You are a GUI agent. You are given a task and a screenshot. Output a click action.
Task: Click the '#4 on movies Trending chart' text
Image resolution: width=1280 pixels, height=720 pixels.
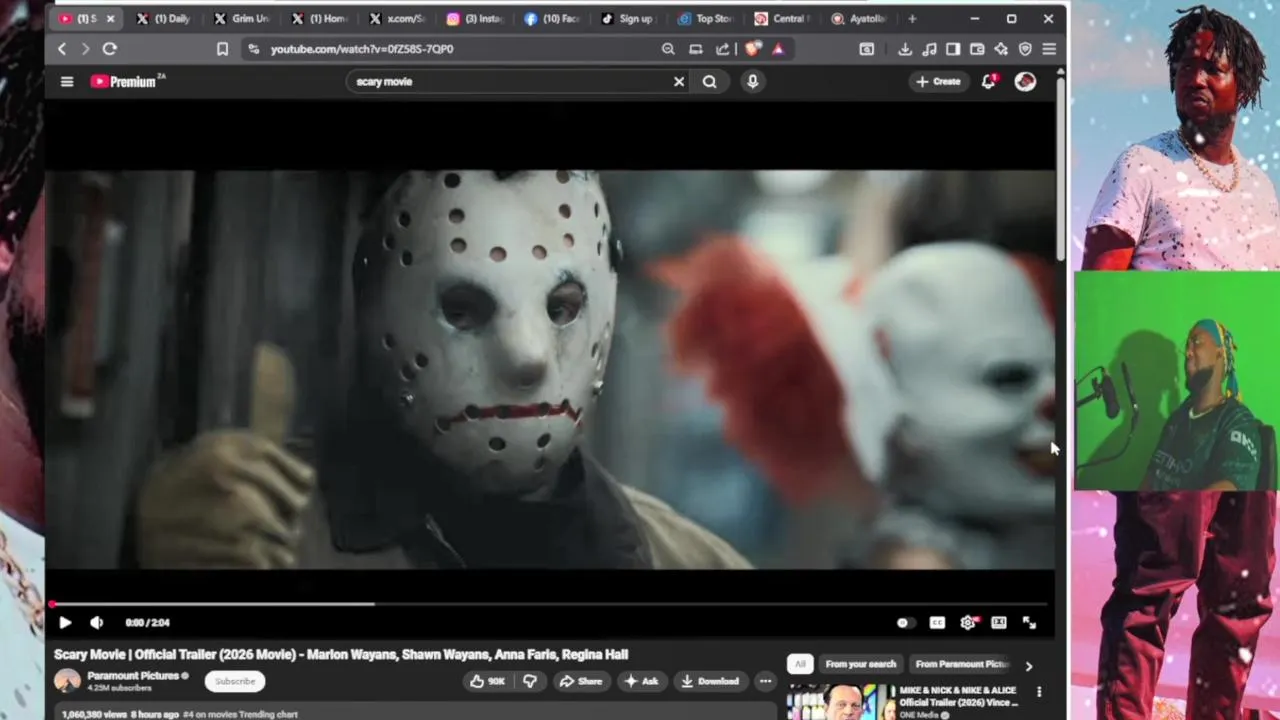[x=240, y=714]
